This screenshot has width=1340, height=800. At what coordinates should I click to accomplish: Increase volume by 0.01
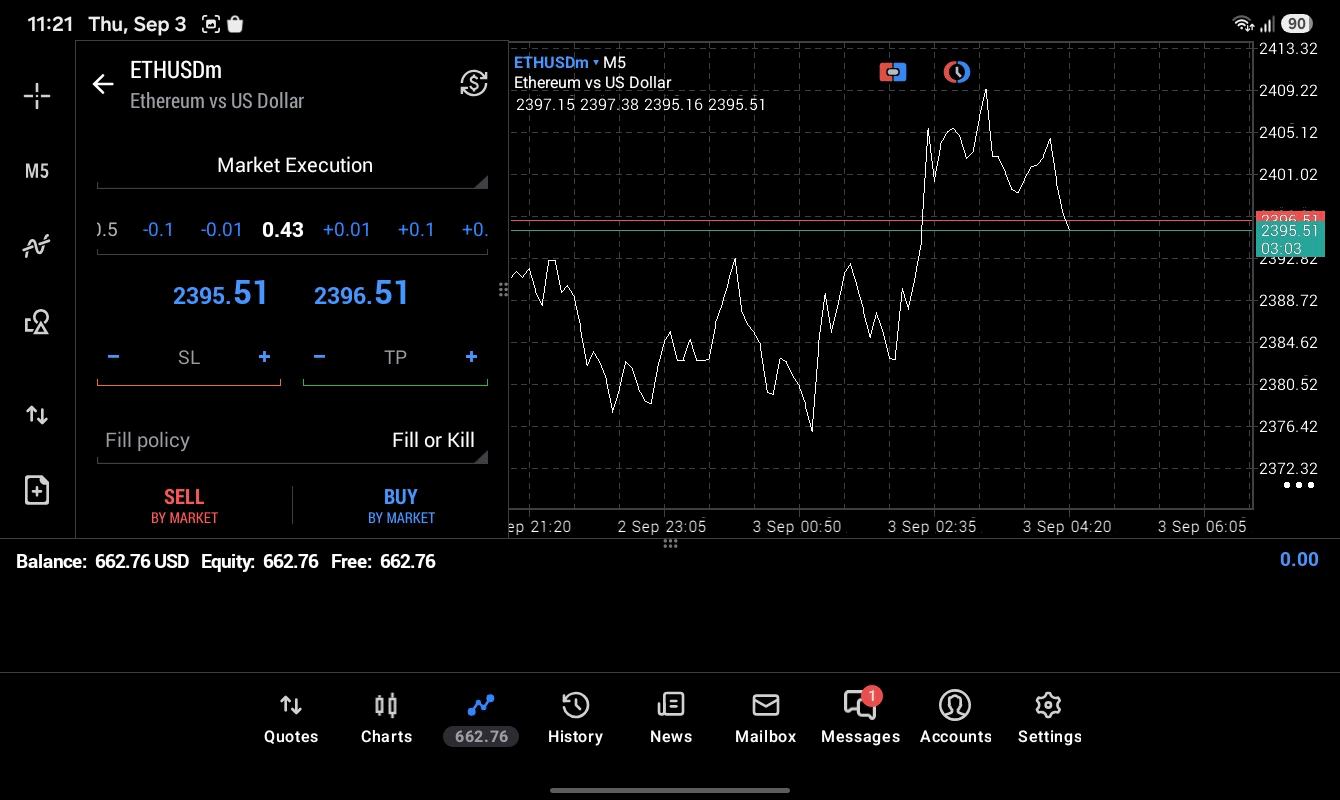pos(347,230)
